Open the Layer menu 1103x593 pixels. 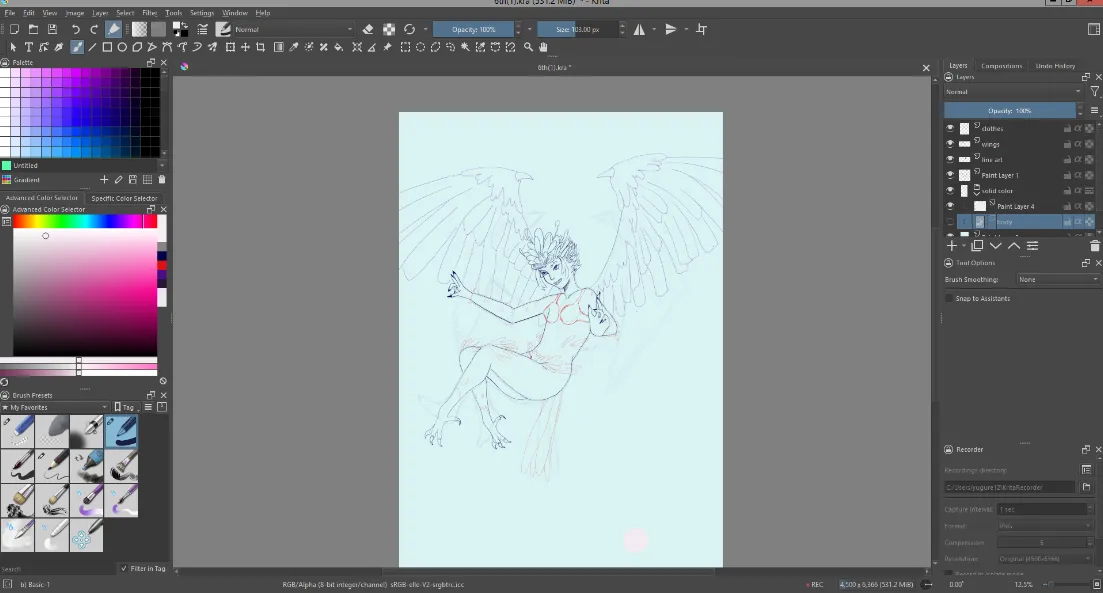(100, 13)
